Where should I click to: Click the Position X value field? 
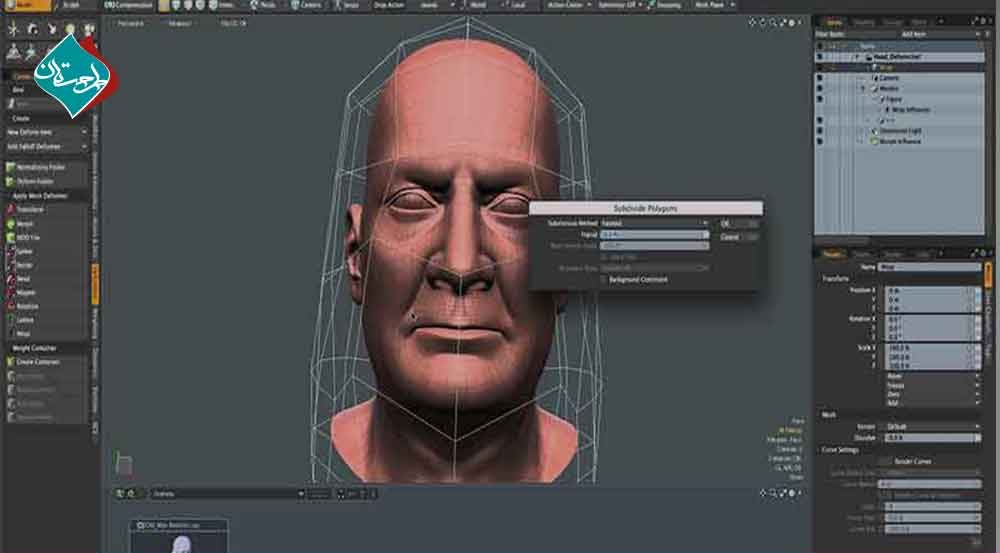[927, 290]
